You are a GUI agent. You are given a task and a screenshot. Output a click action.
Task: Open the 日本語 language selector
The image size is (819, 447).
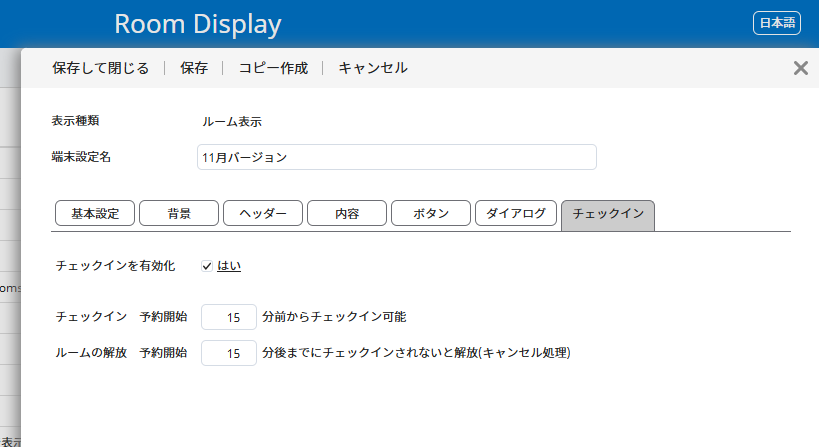tap(777, 23)
